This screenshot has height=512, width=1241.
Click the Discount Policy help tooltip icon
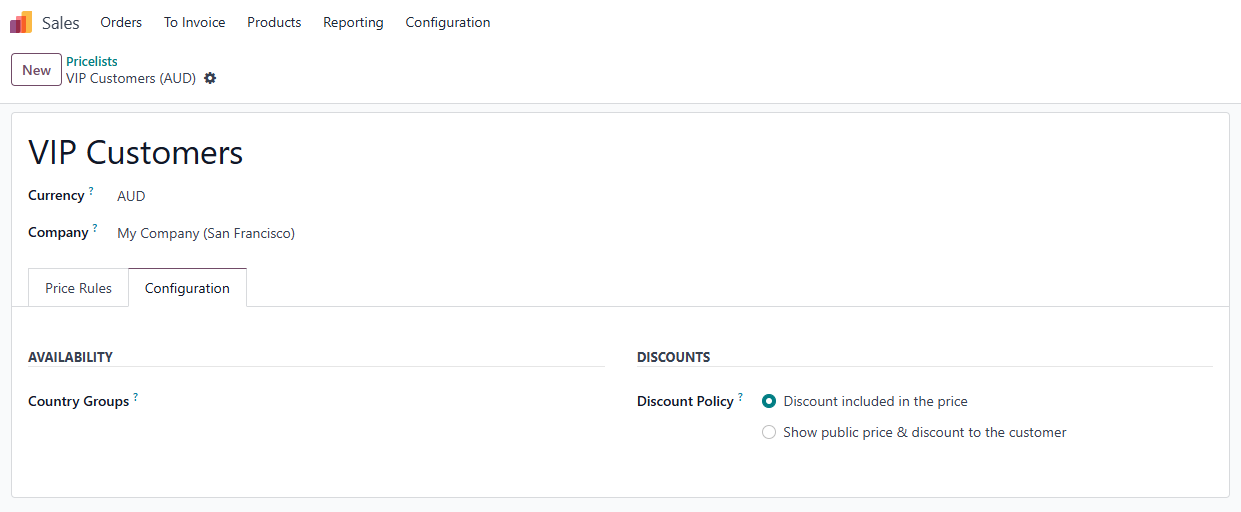(x=740, y=396)
